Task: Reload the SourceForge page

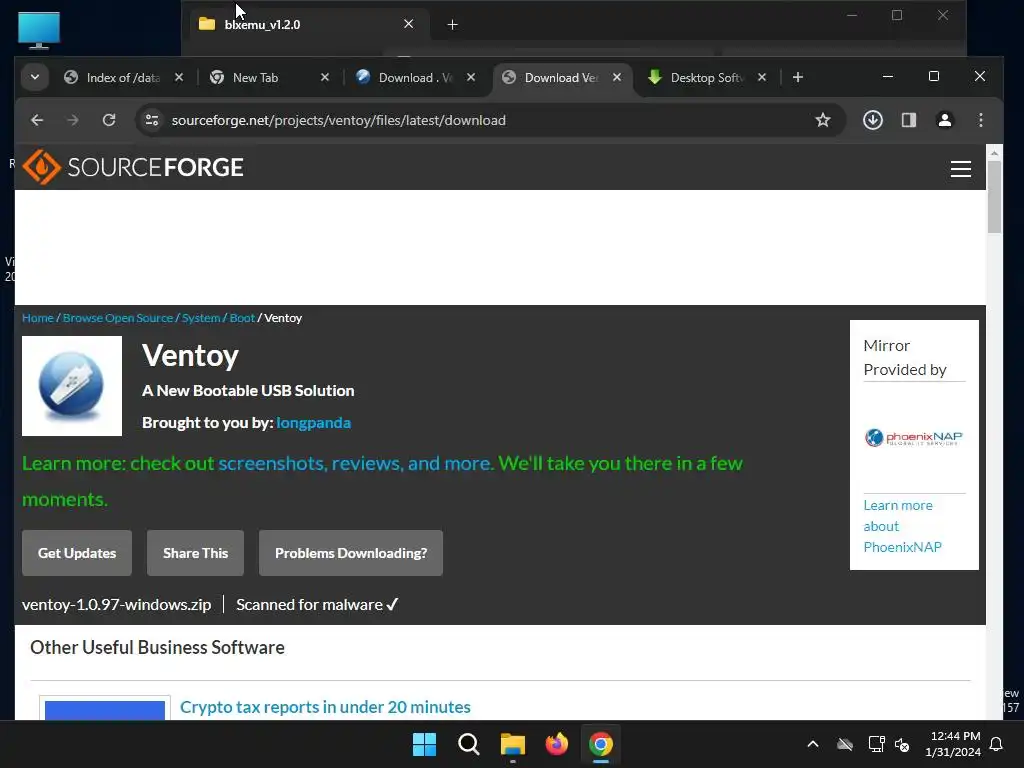Action: [109, 120]
